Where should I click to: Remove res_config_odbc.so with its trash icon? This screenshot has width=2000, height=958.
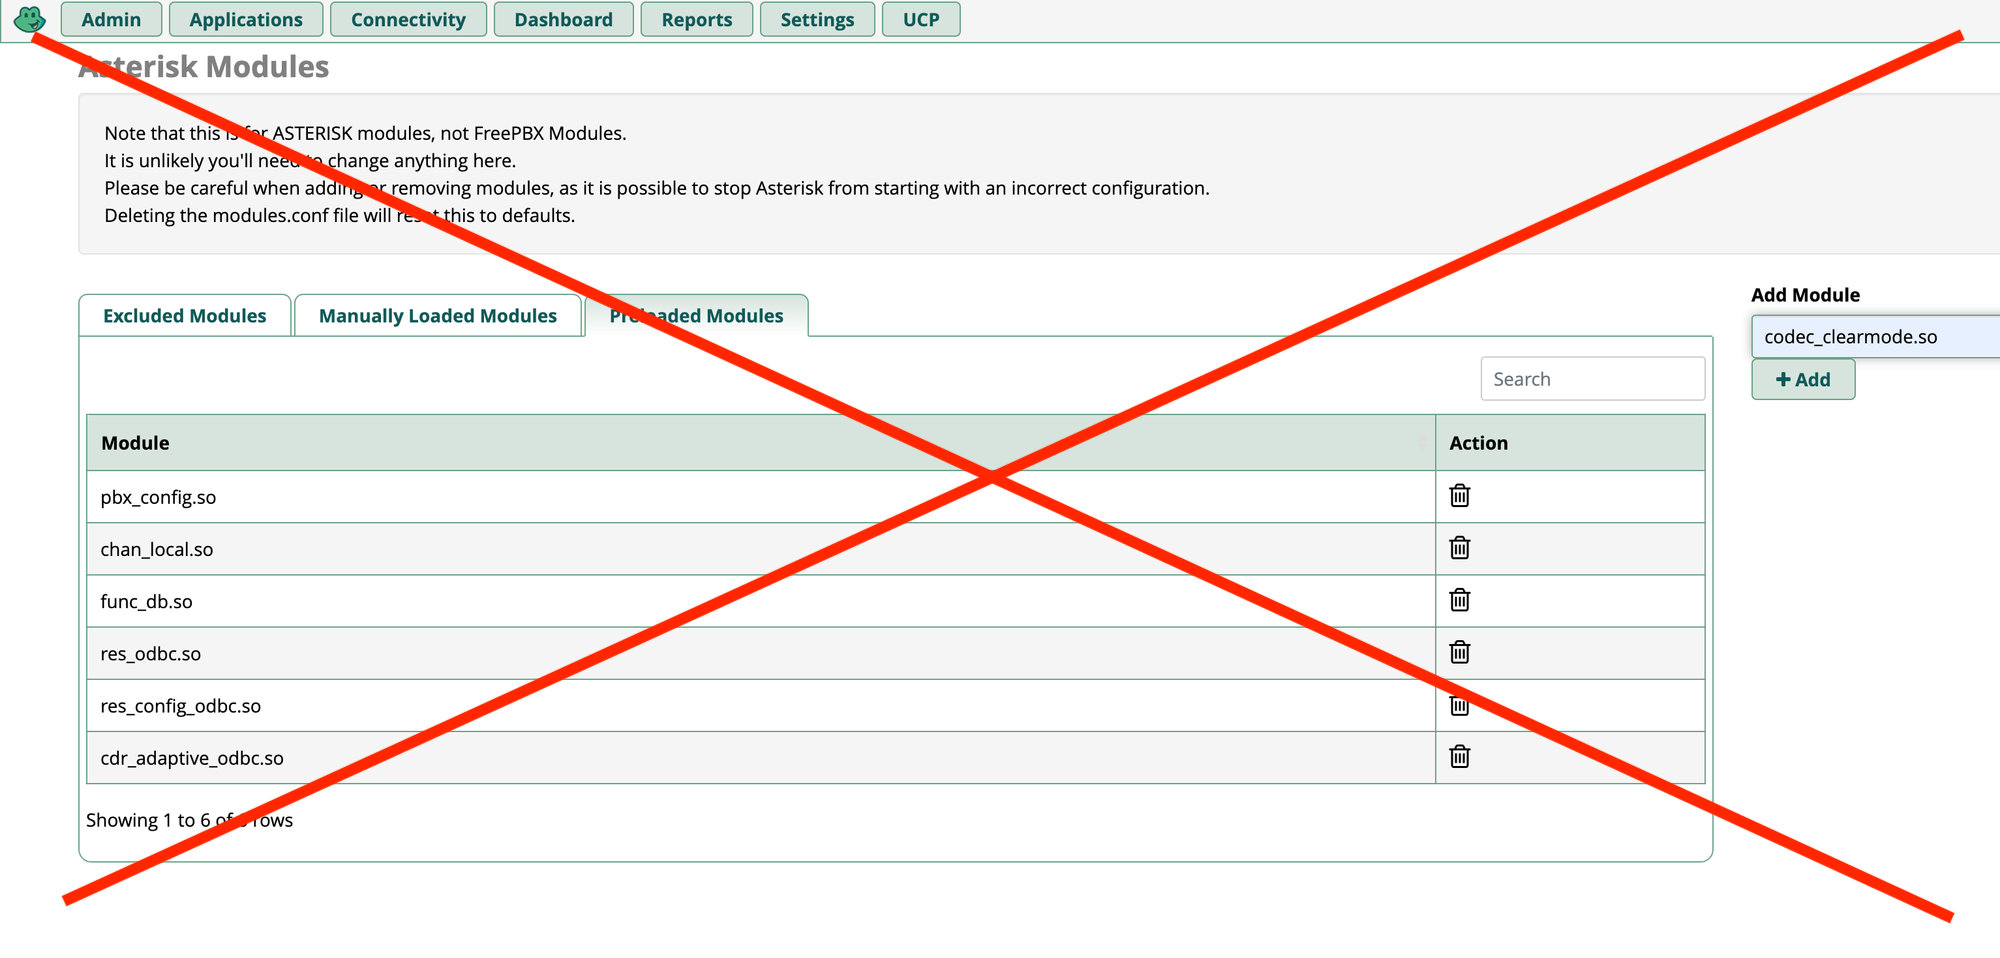coord(1459,705)
